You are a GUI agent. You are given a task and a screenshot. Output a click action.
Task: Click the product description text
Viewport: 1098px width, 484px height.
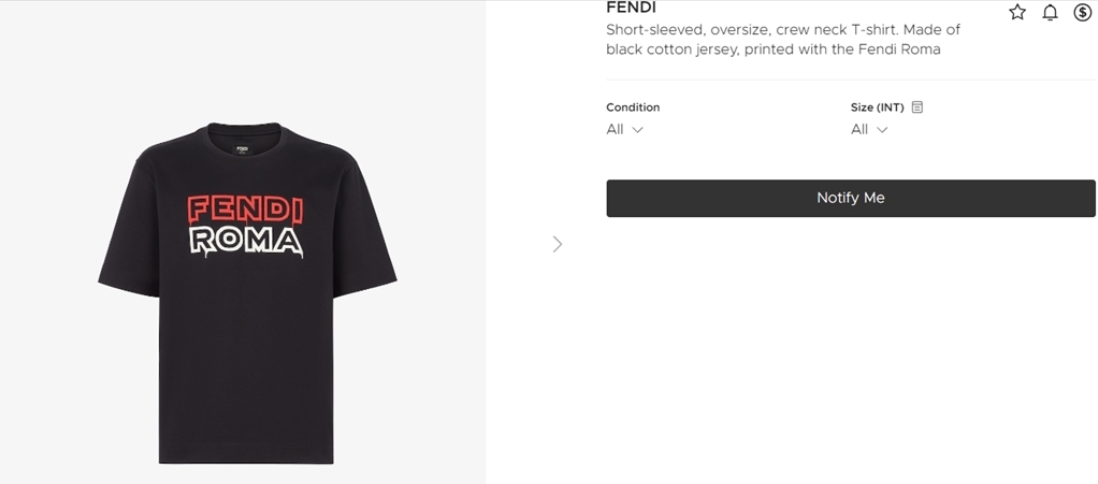tap(783, 40)
